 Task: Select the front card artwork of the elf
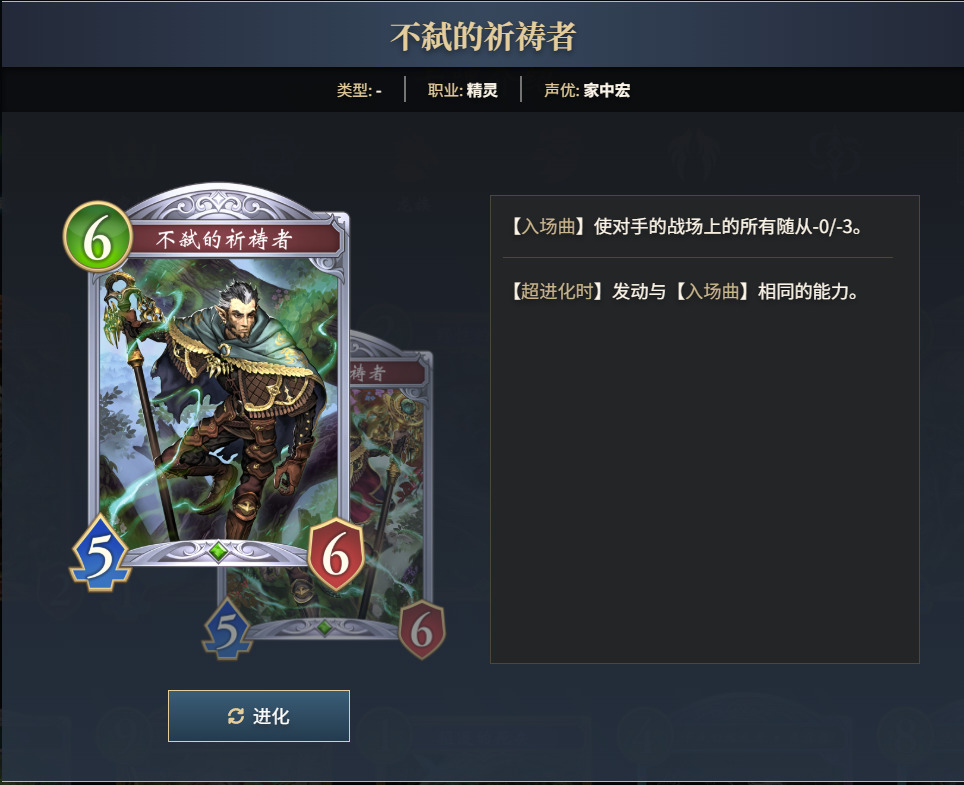tap(218, 400)
